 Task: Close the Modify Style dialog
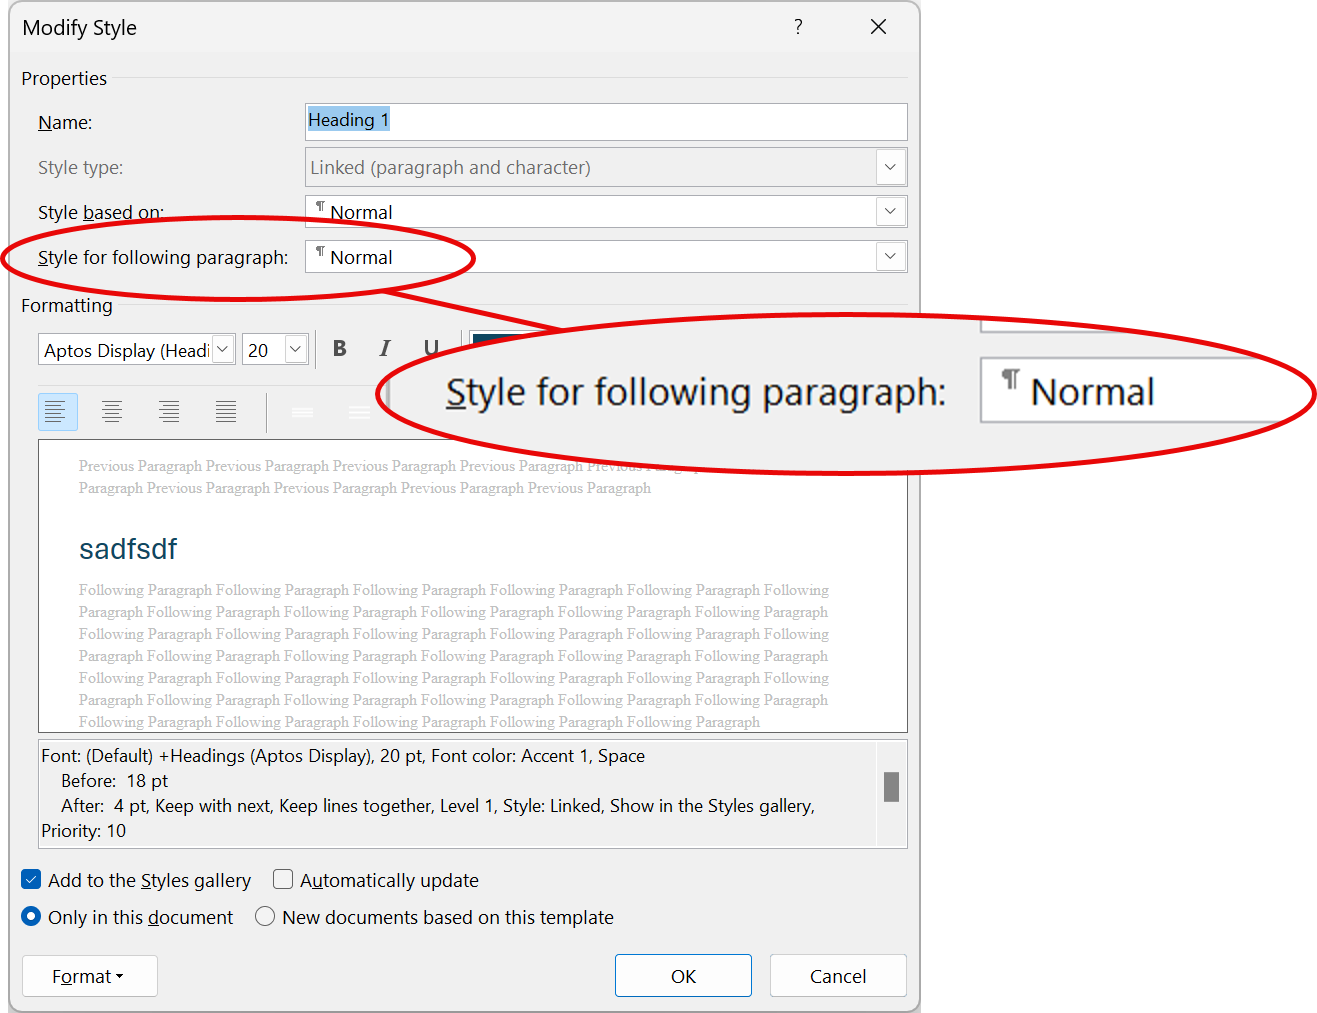pos(878,27)
